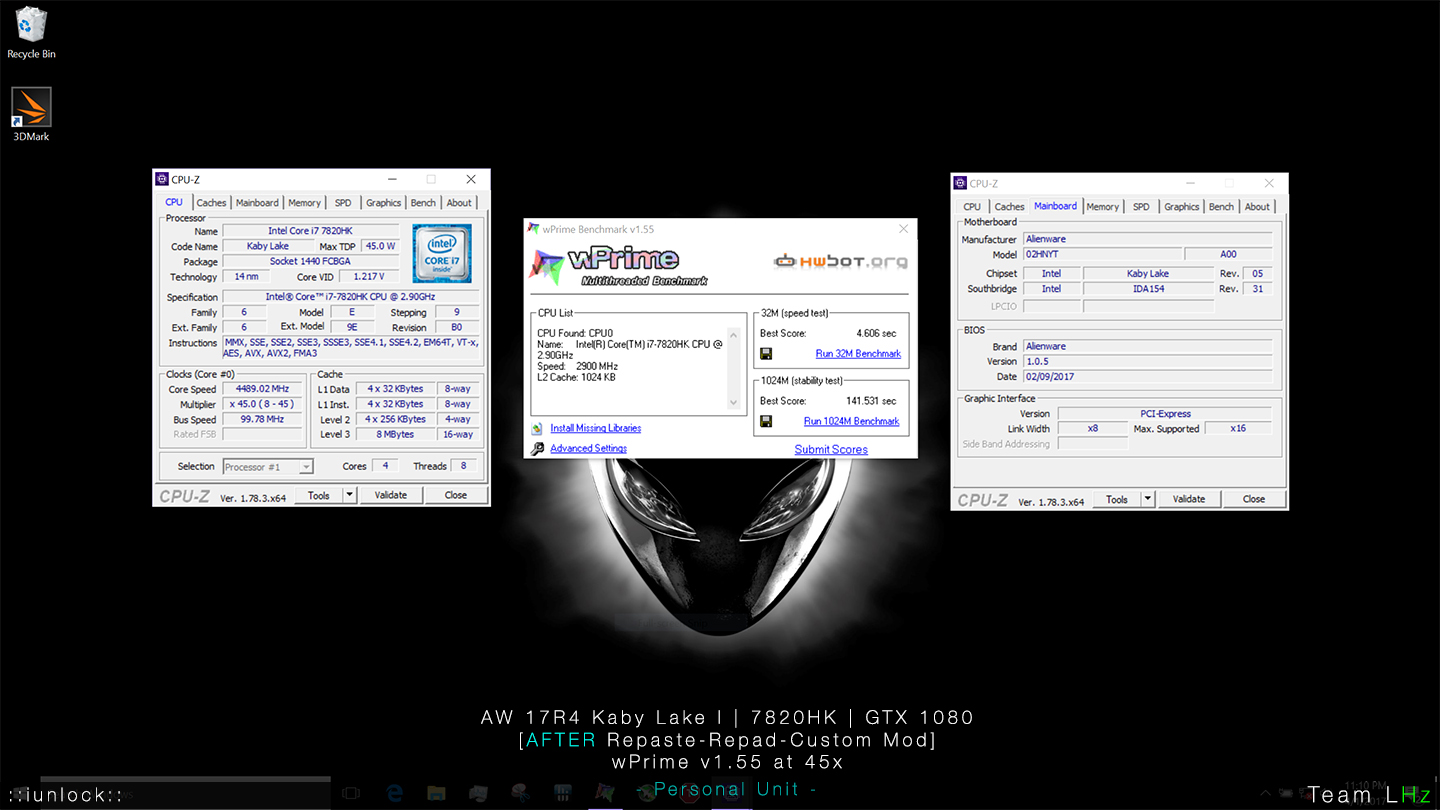Click the Max TDP value 45.0 W
This screenshot has height=810, width=1440.
[380, 246]
